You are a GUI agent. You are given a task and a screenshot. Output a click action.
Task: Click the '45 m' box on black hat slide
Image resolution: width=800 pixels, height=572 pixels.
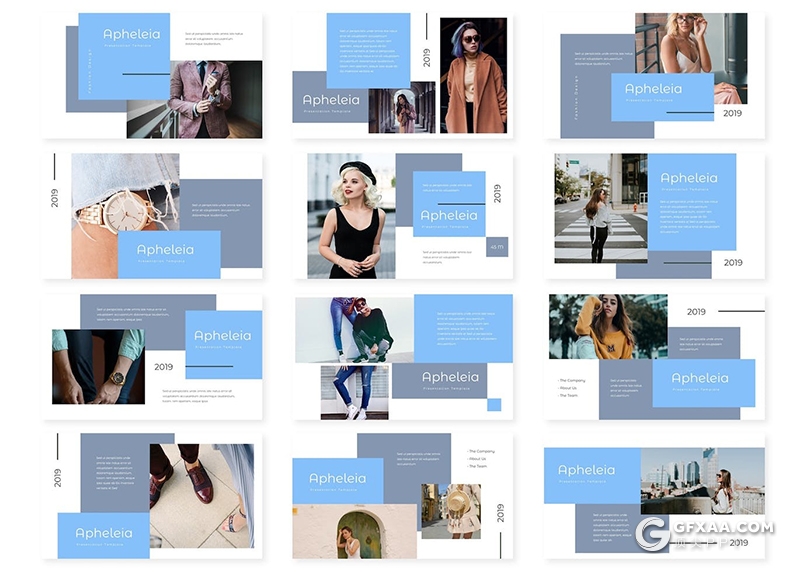tap(497, 246)
